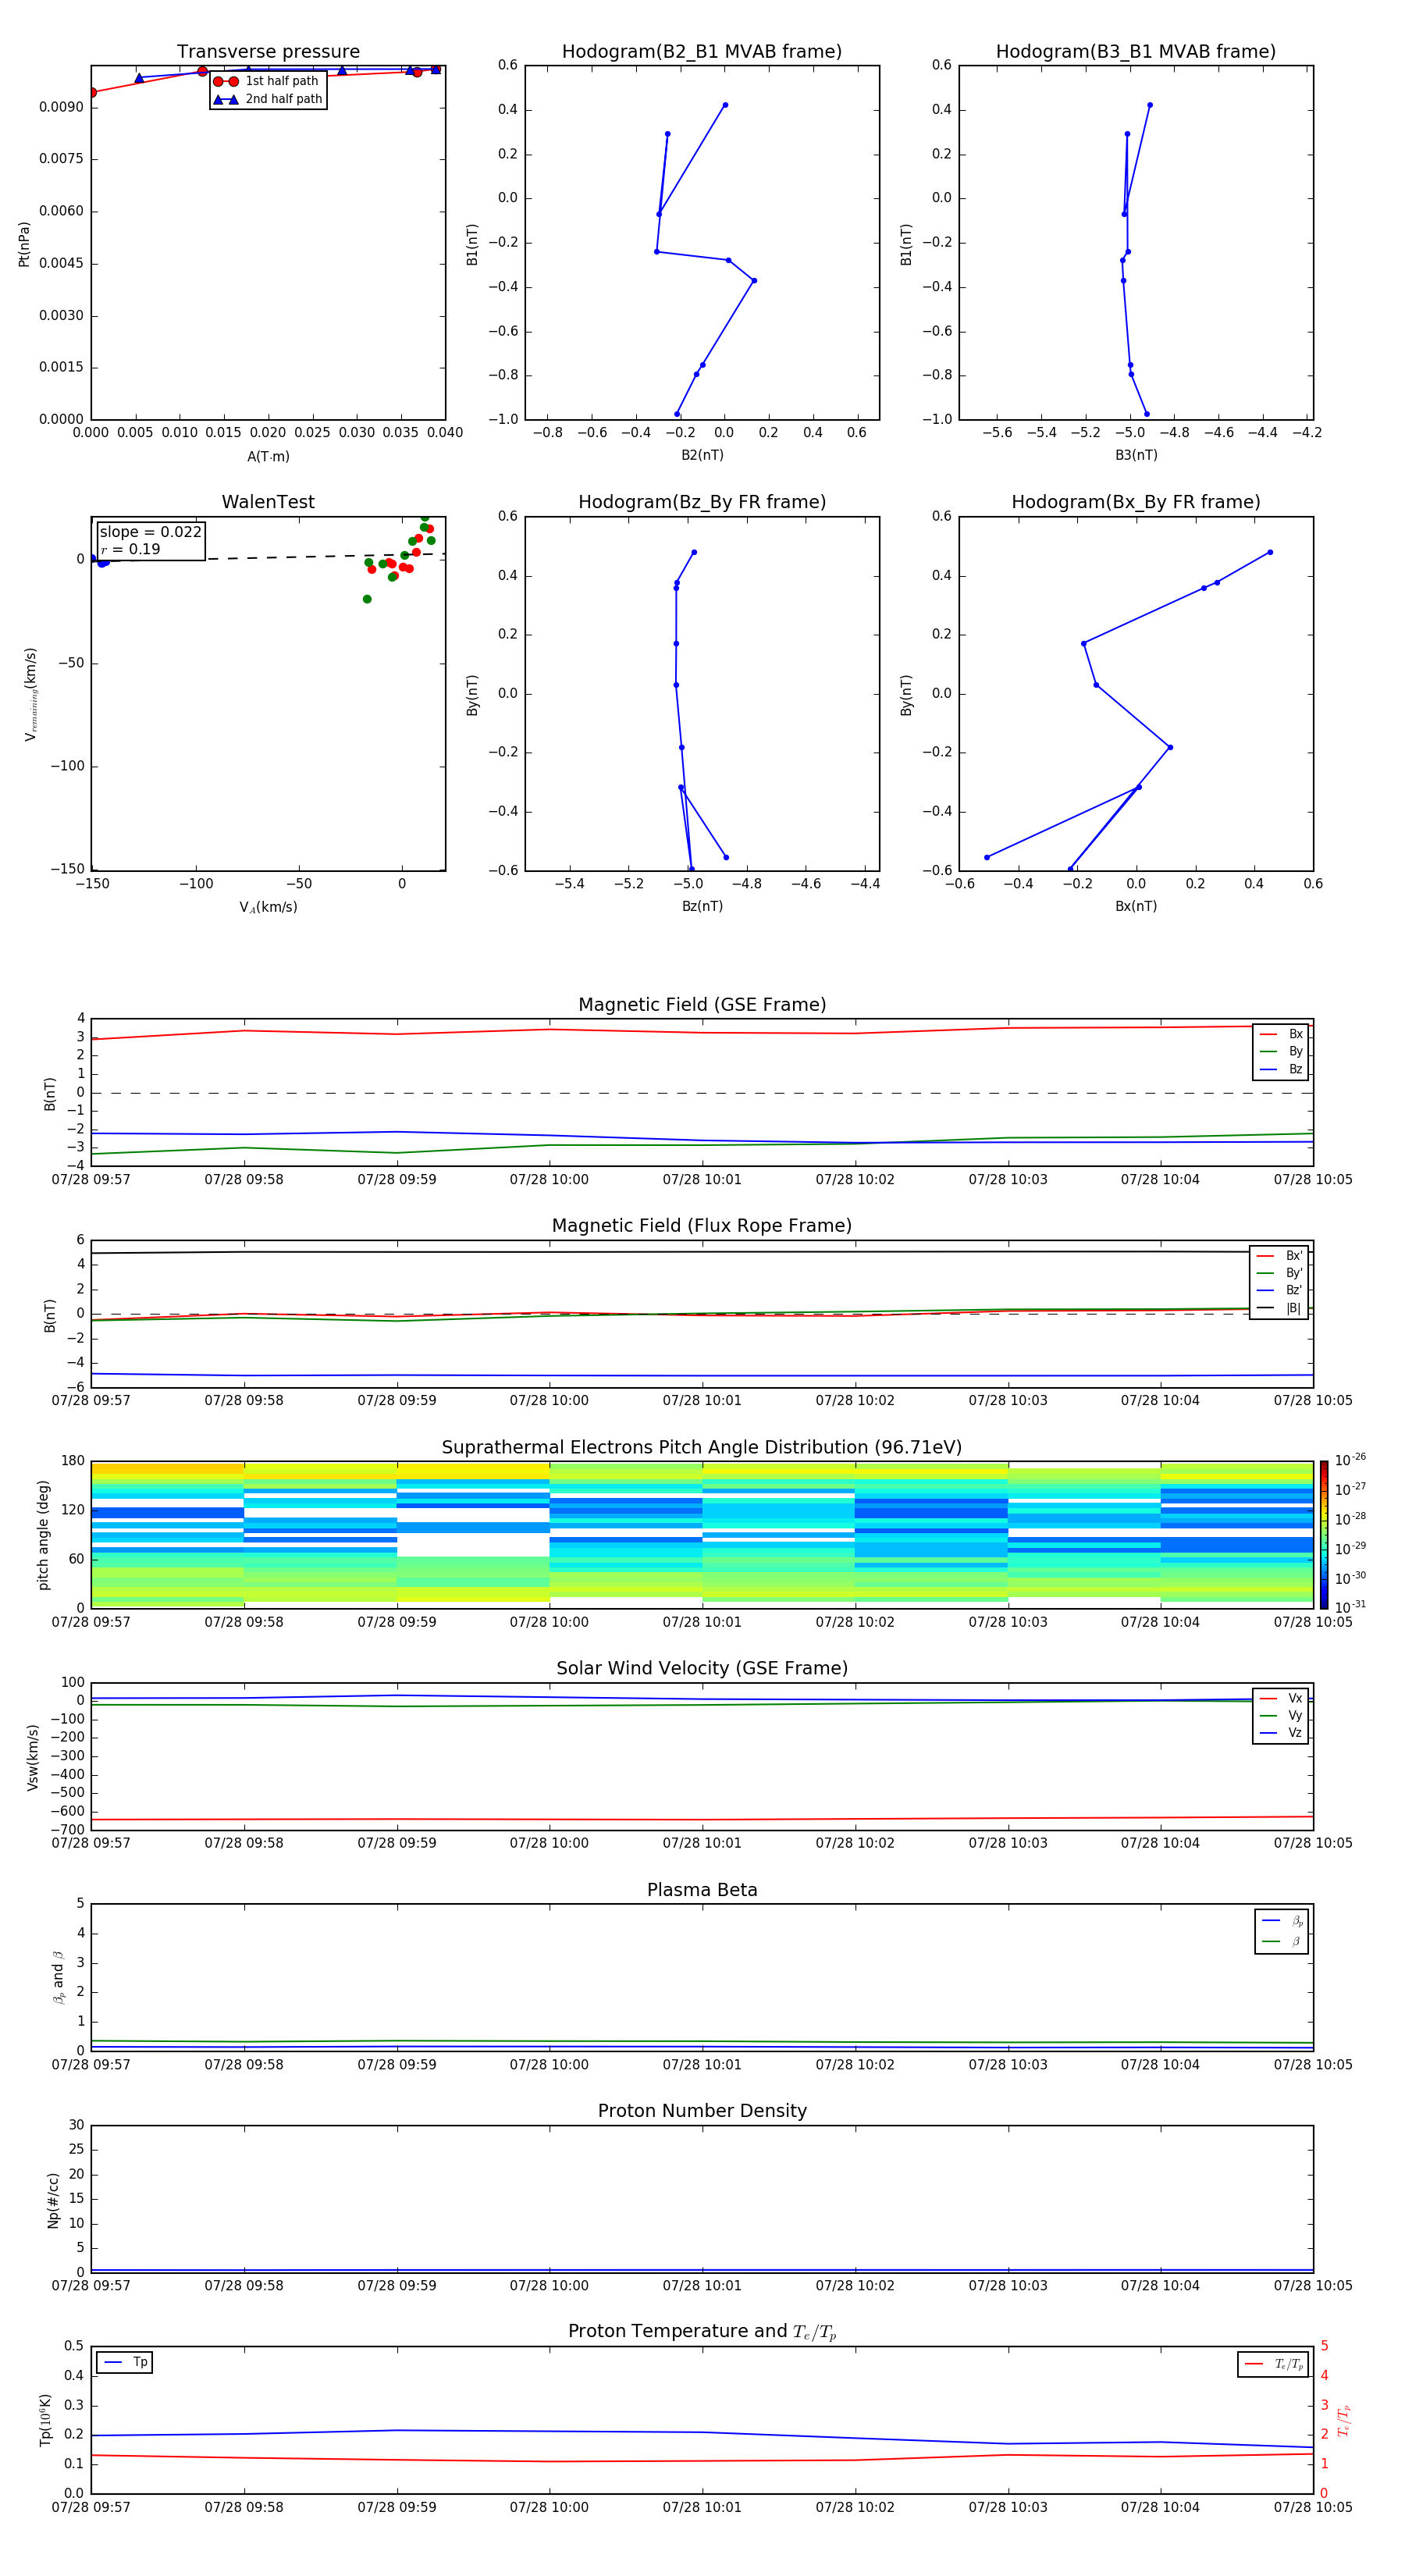Viewport: 1405px width, 2576px height.
Task: Click the Vsw(km/s) y-axis label
Action: click(x=33, y=1757)
